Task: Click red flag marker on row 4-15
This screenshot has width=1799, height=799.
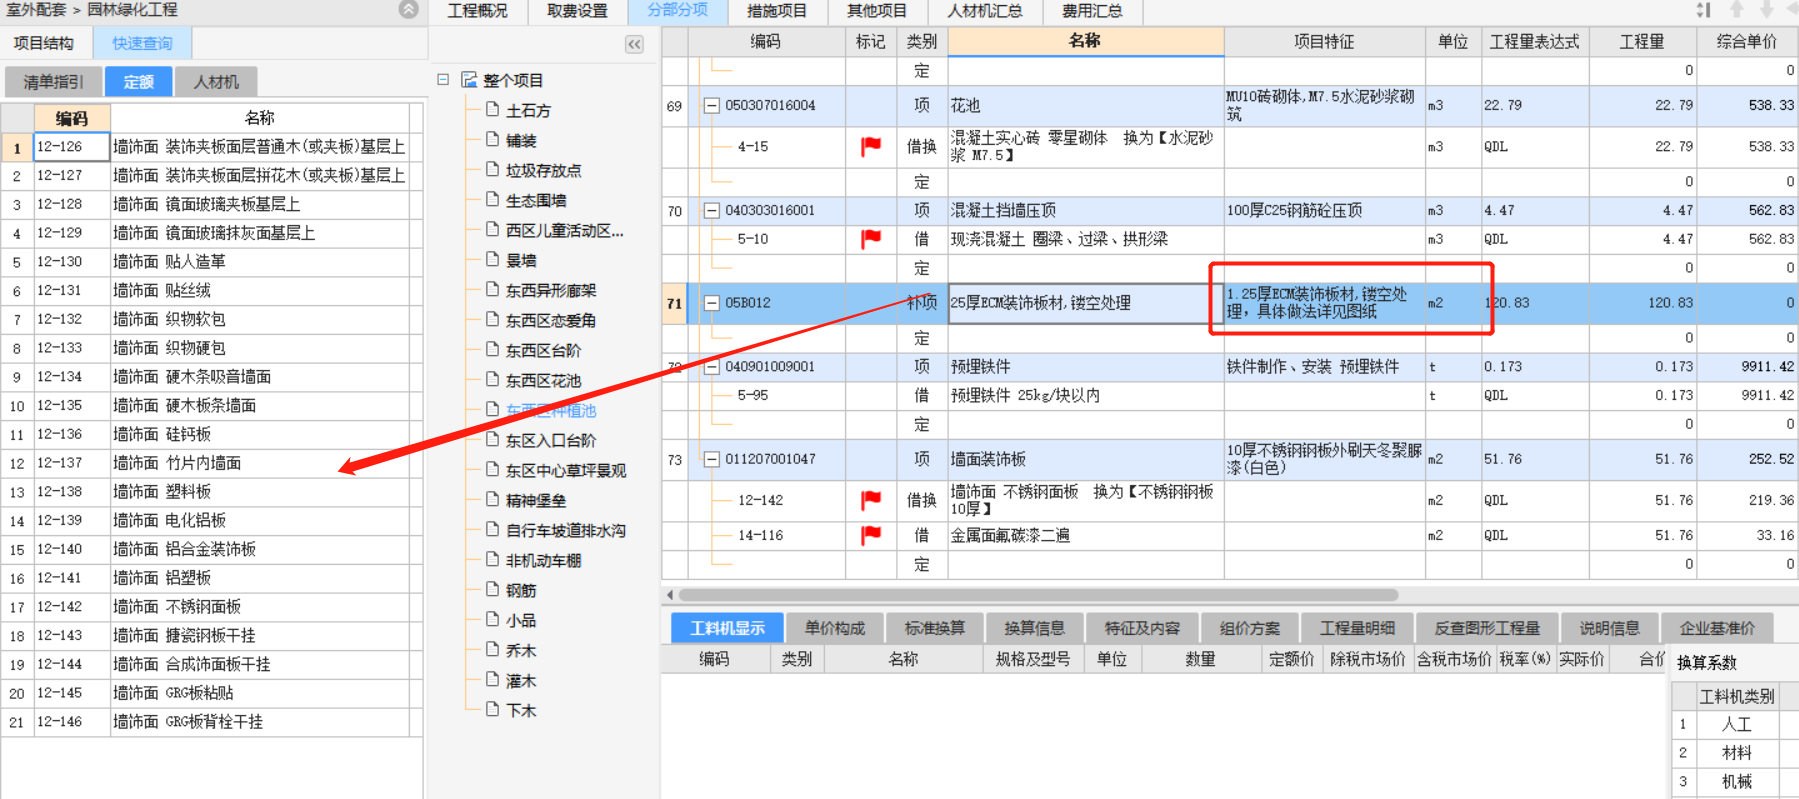Action: tap(871, 147)
